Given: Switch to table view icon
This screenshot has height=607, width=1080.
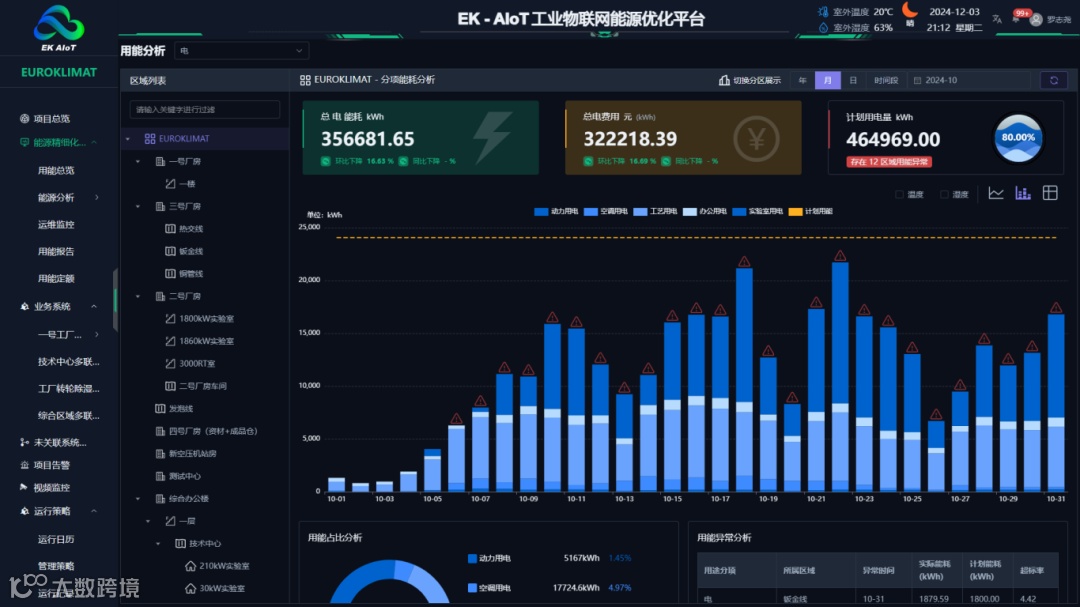Looking at the screenshot, I should click(1050, 194).
